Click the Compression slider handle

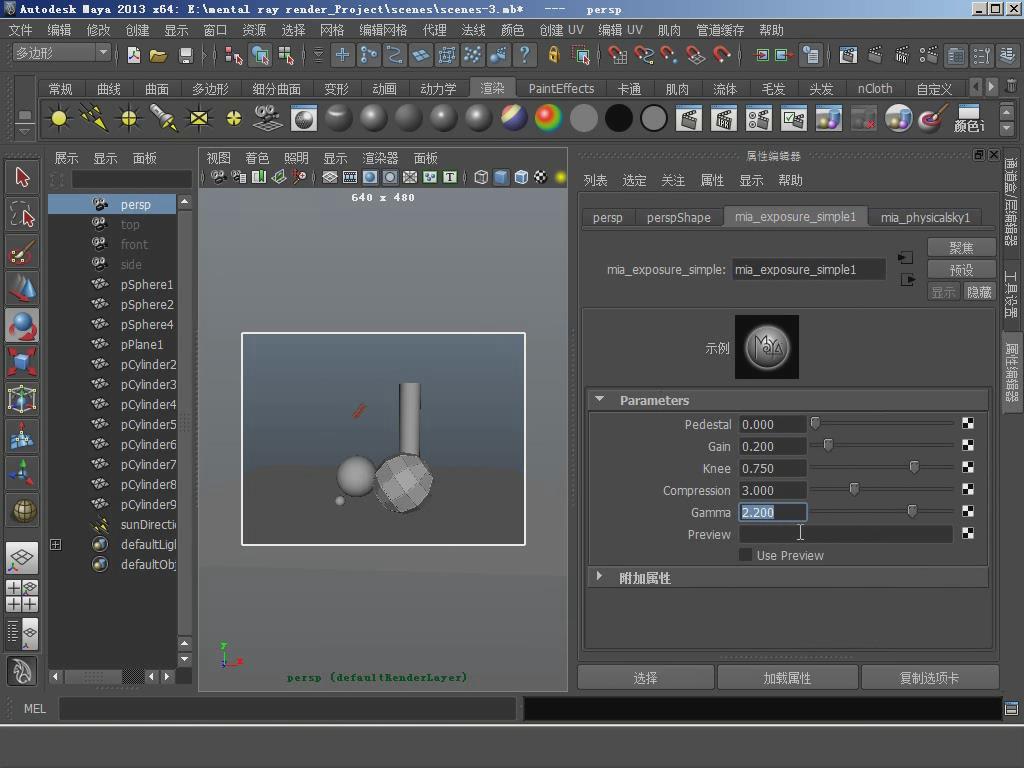coord(854,488)
